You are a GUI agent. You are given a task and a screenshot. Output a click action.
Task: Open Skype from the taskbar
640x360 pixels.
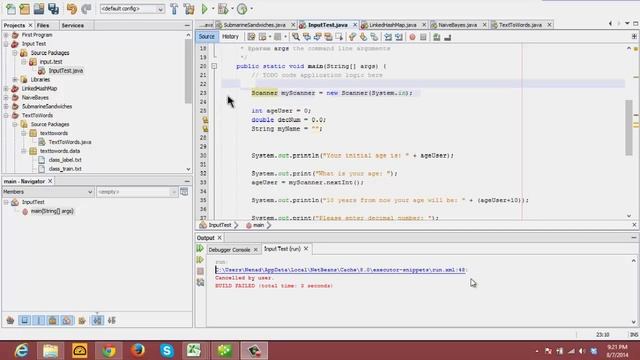tap(167, 351)
